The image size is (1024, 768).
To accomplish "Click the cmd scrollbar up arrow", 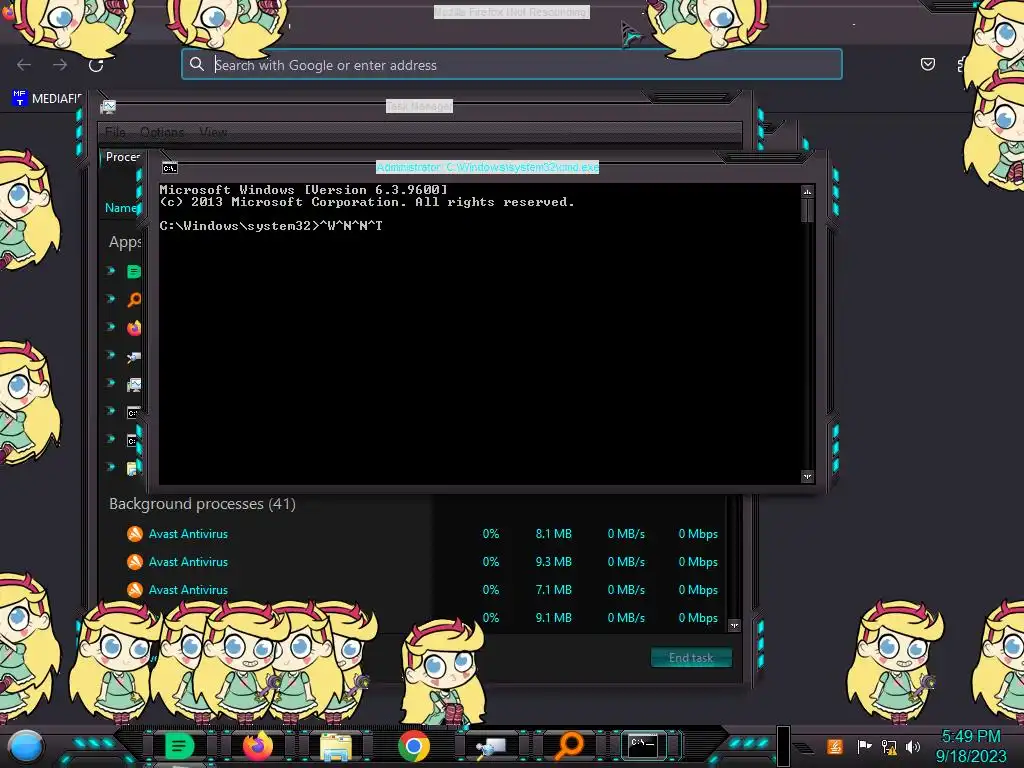I will point(807,191).
